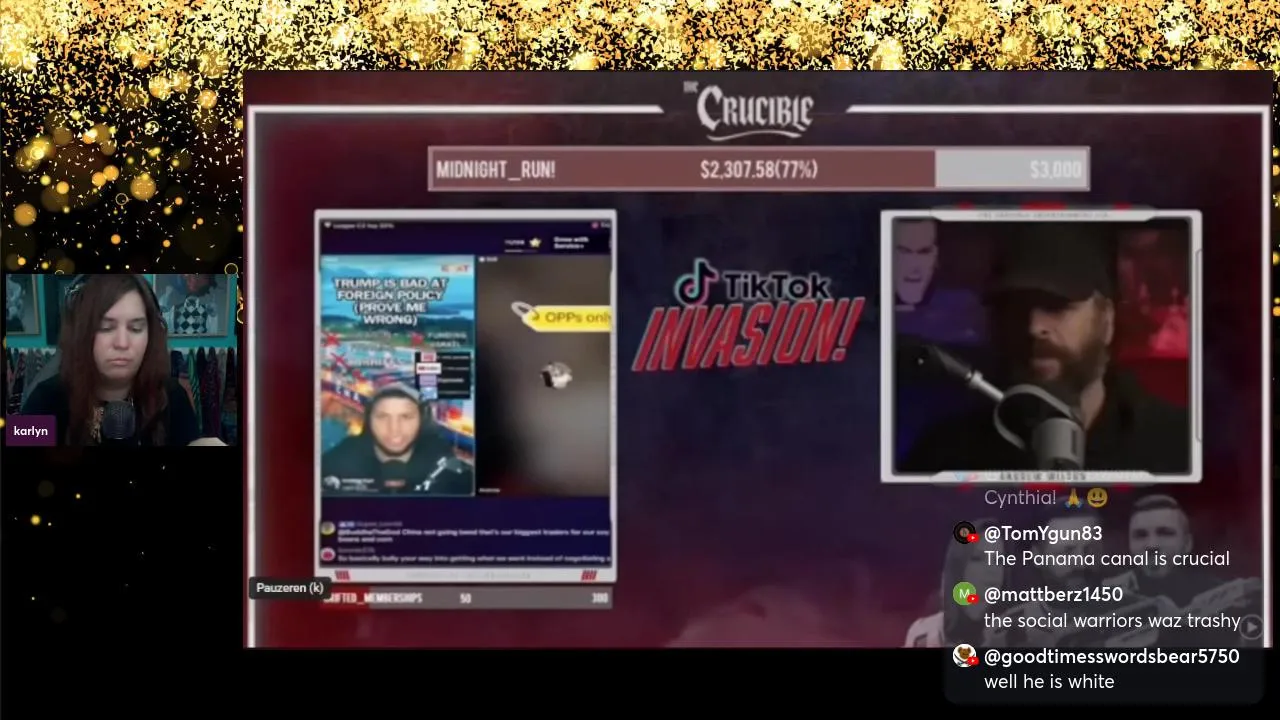Click TomYgun83's avatar icon
Viewport: 1280px width, 720px height.
click(964, 533)
